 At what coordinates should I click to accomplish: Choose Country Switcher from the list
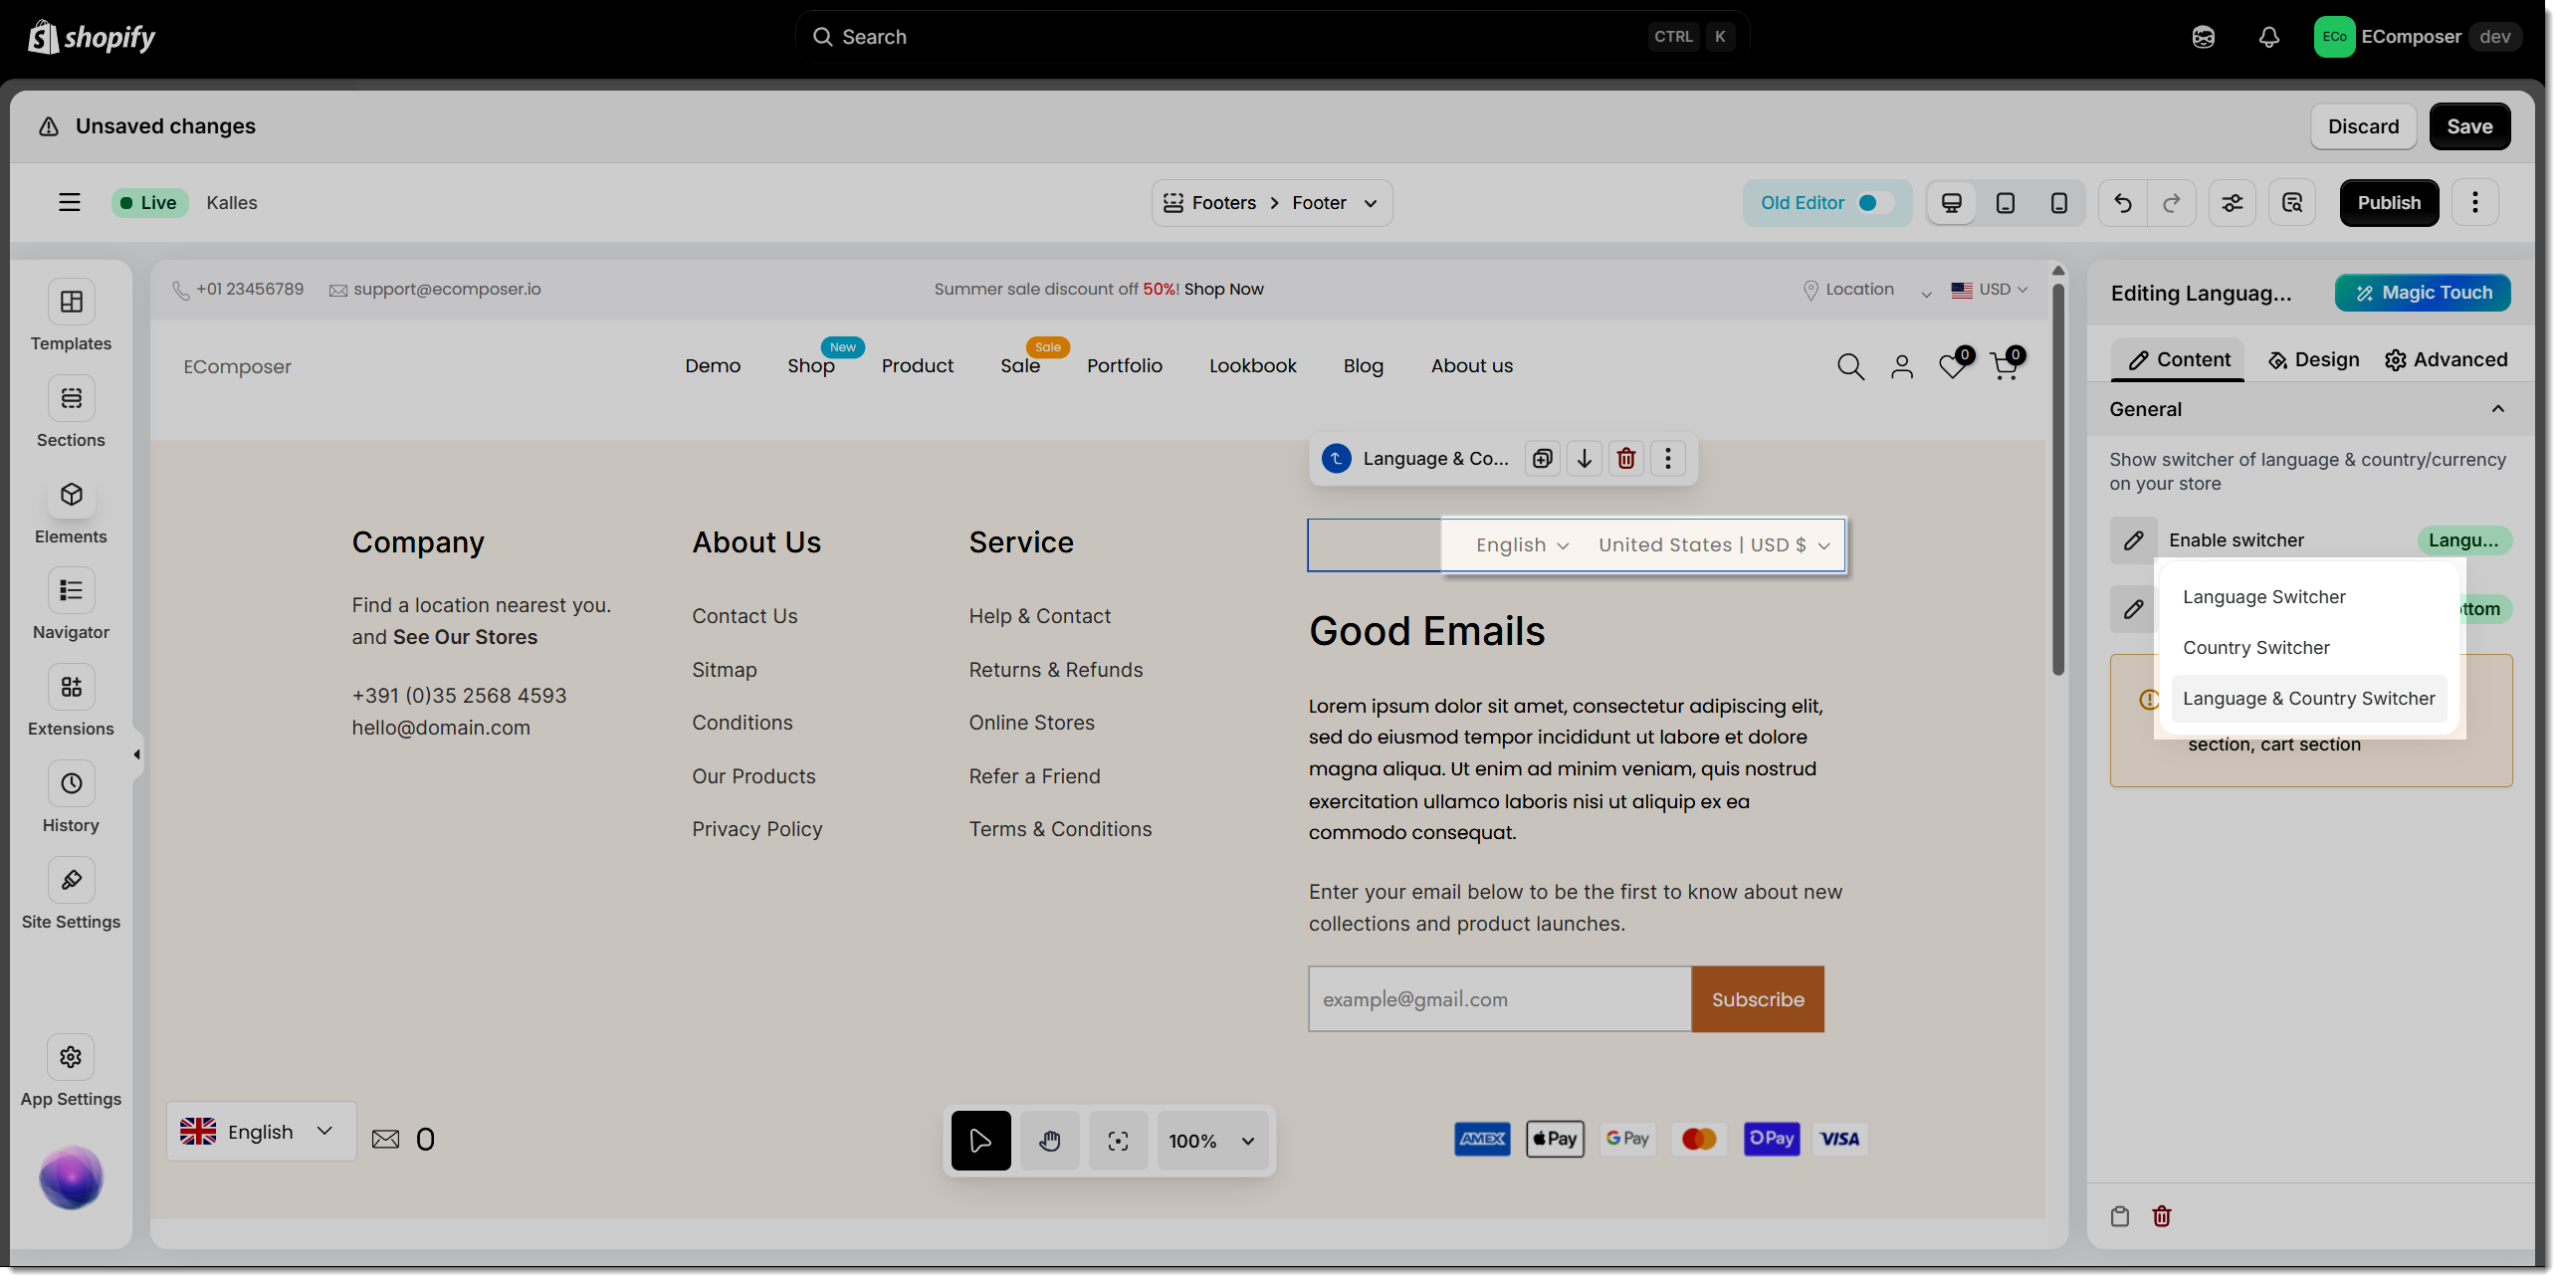click(2256, 648)
